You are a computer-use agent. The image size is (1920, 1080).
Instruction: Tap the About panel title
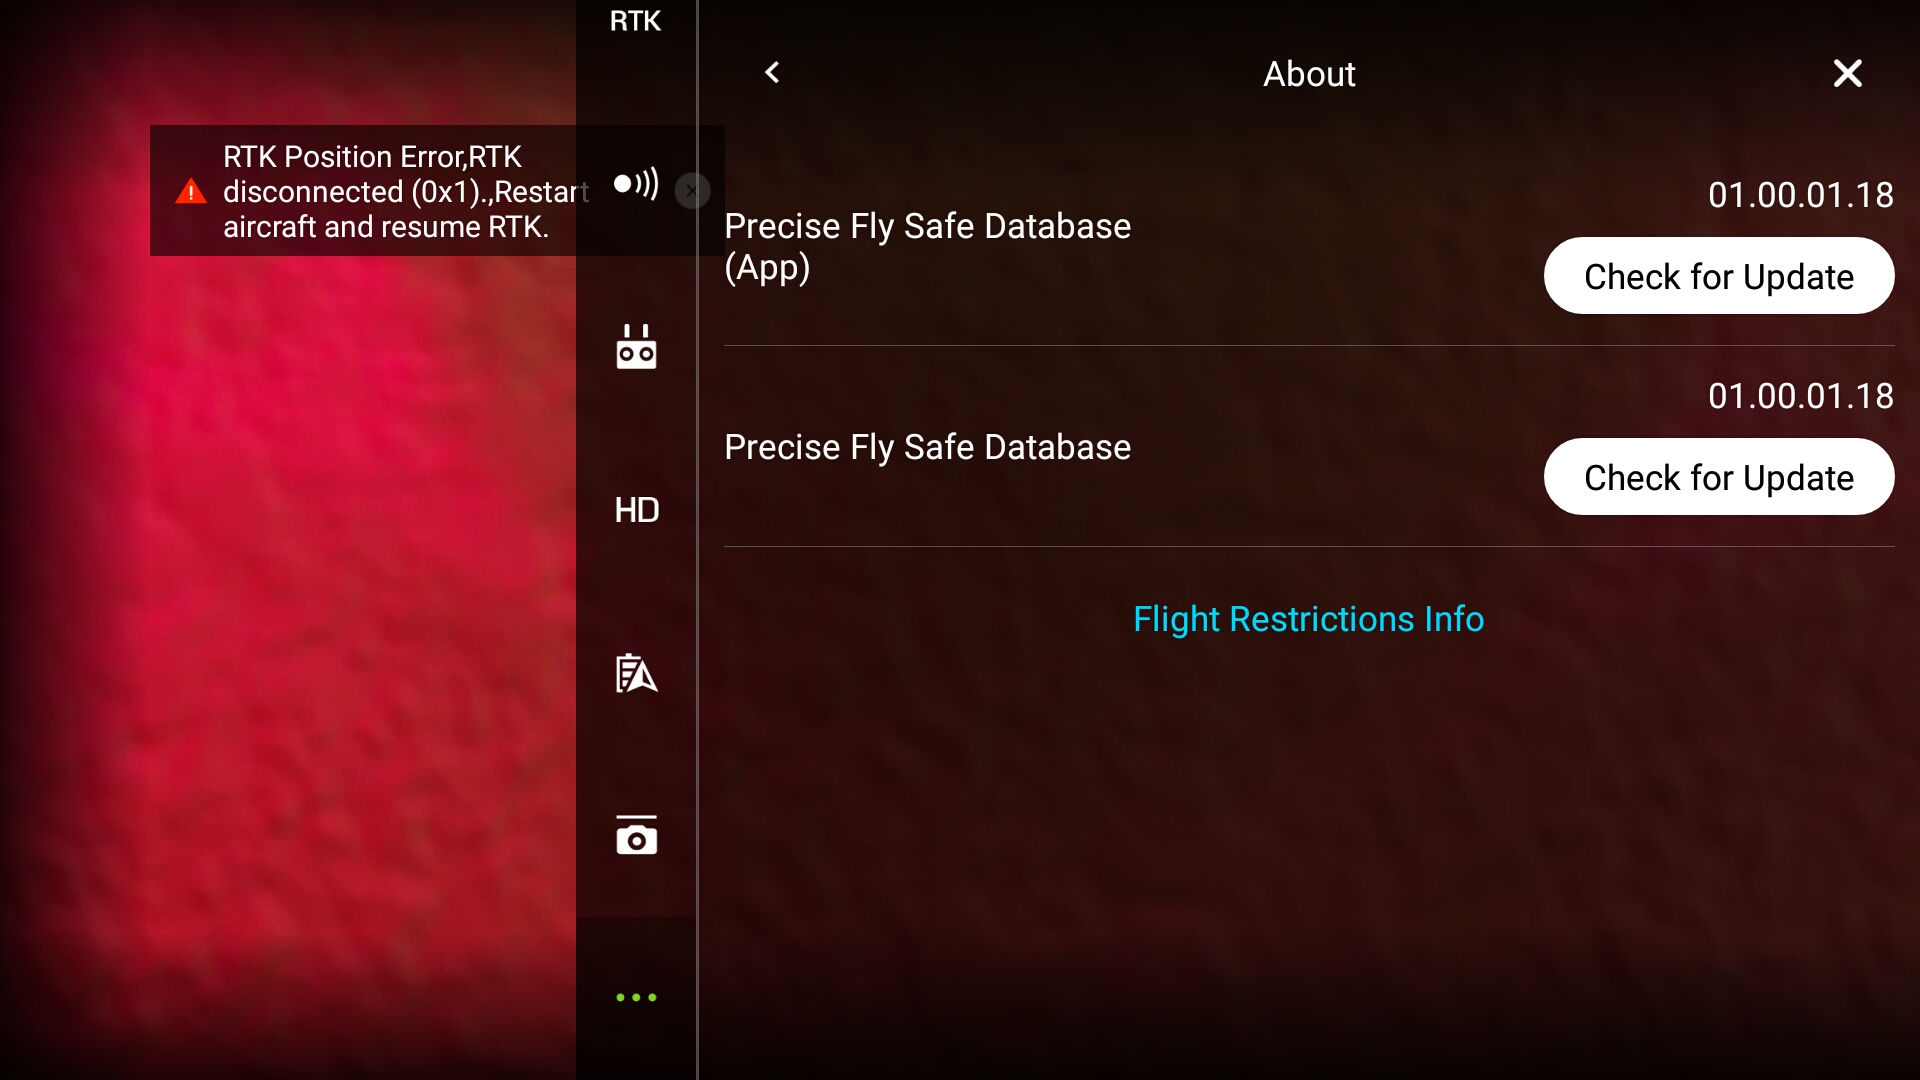pos(1309,74)
